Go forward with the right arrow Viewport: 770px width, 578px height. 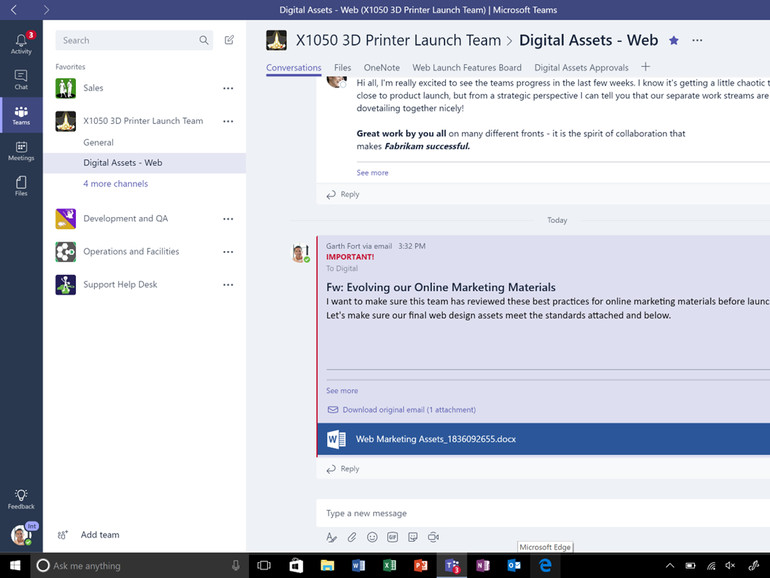(46, 10)
